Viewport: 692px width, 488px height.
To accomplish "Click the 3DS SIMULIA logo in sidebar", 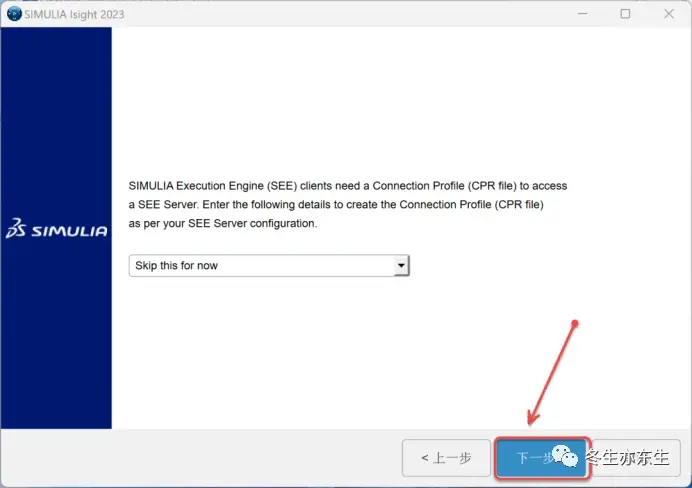I will click(x=56, y=229).
